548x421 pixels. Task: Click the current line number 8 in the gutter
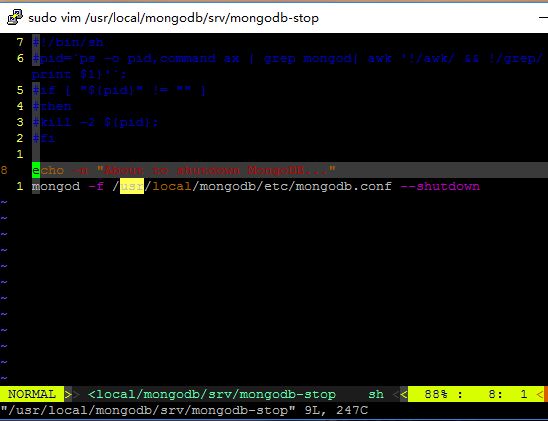4,170
